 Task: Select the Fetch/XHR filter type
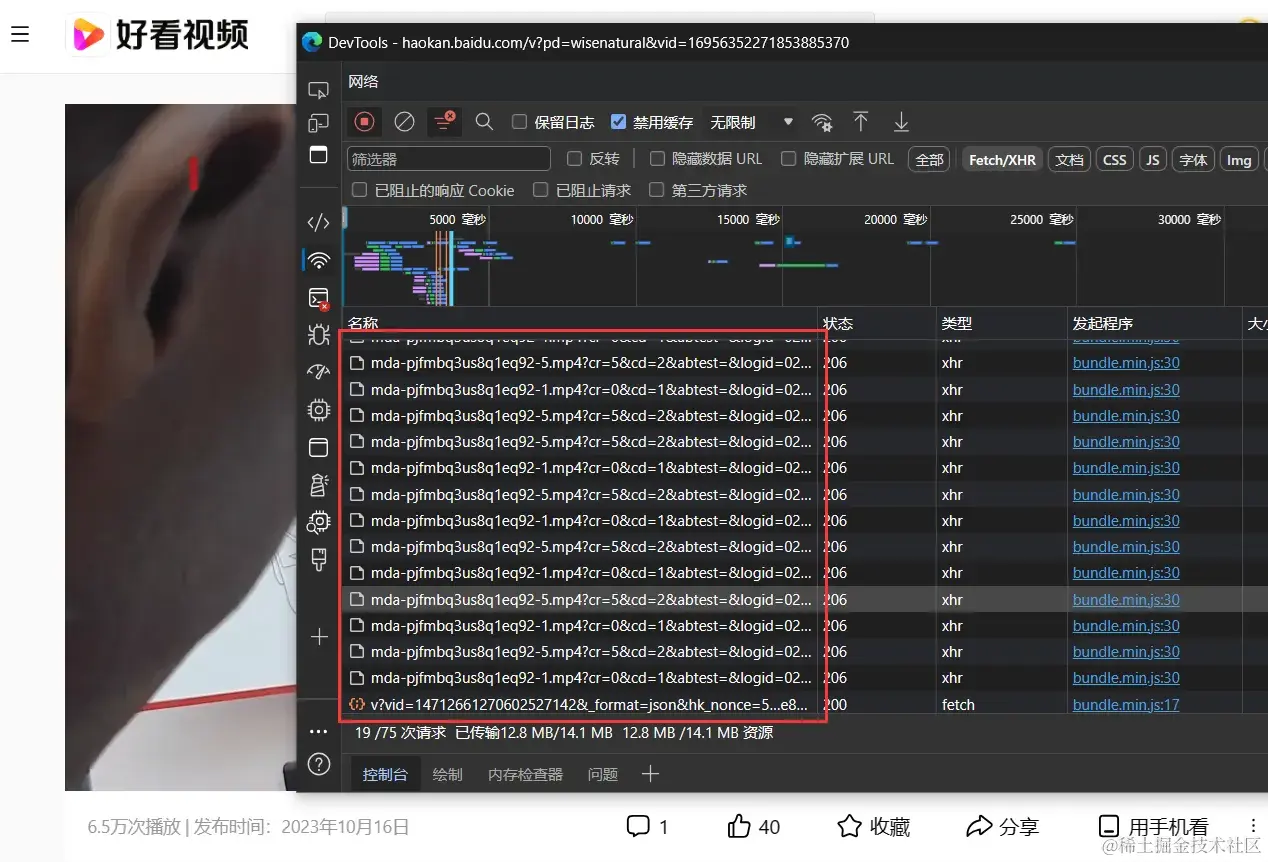[x=1003, y=159]
